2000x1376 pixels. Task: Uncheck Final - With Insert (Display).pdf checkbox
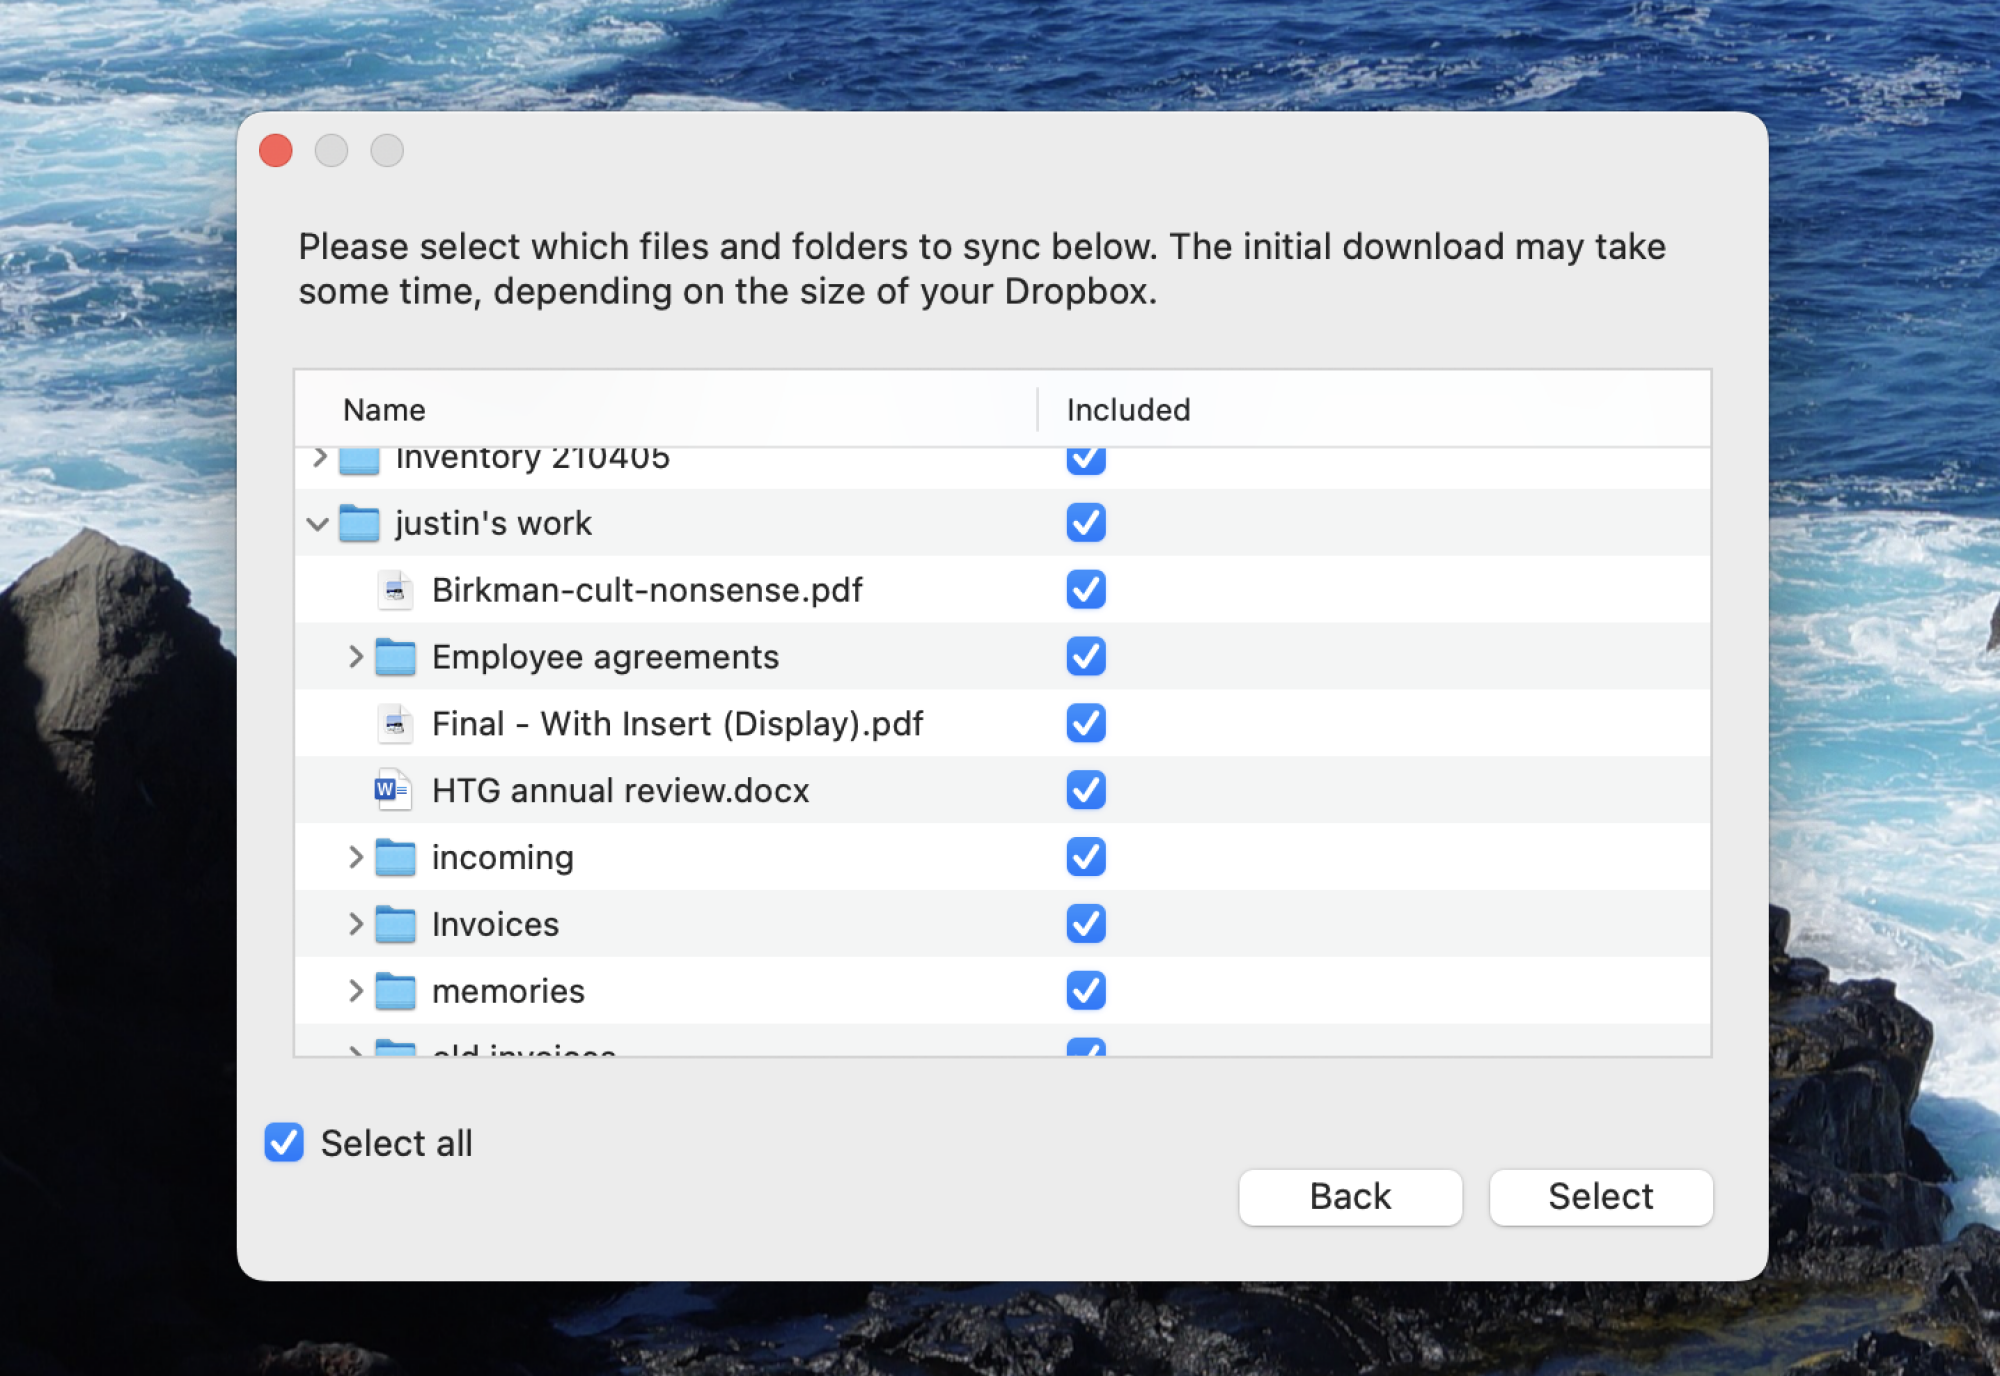coord(1086,724)
